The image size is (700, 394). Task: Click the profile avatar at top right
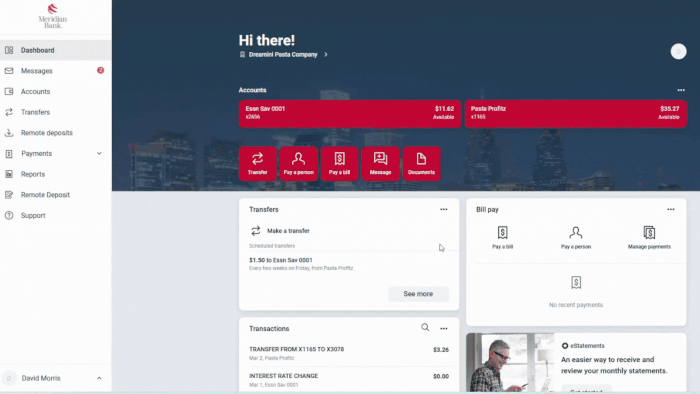tap(678, 51)
